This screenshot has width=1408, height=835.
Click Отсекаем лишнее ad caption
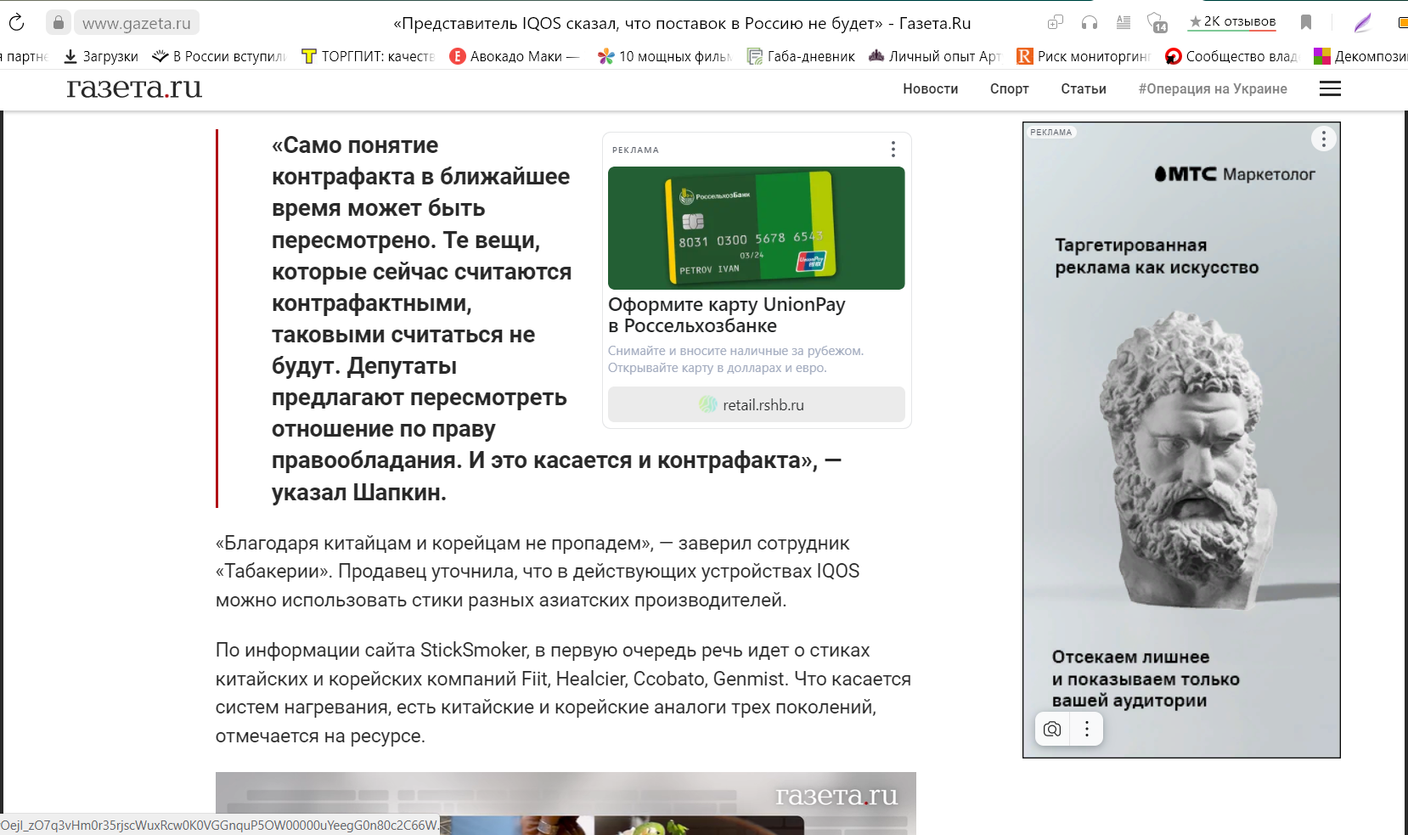[1146, 679]
